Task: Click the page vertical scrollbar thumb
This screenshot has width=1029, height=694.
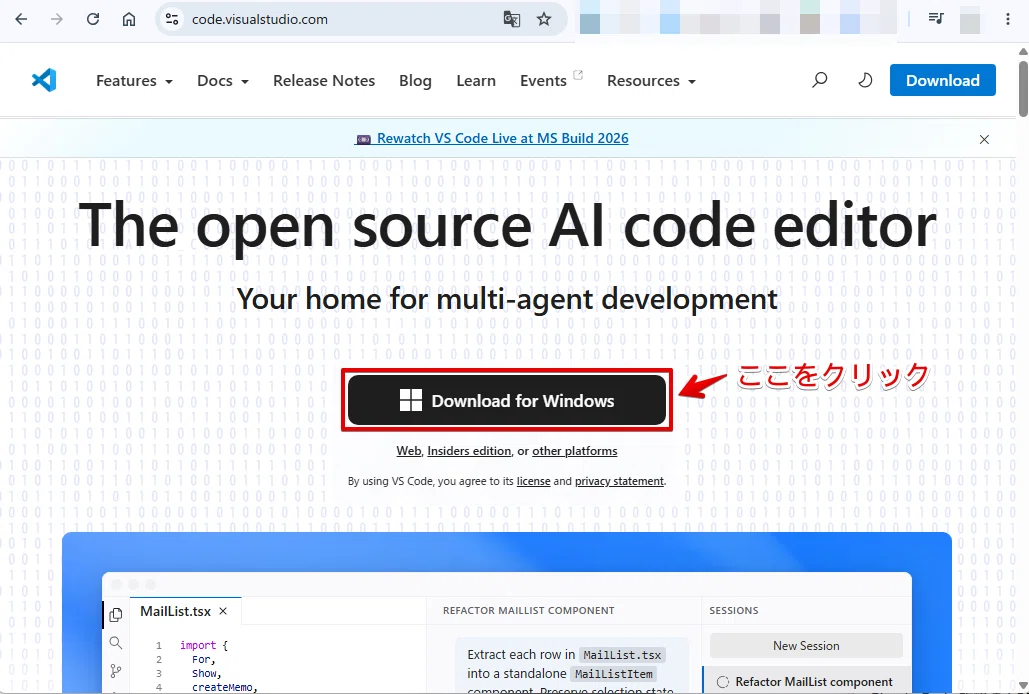Action: pyautogui.click(x=1023, y=89)
